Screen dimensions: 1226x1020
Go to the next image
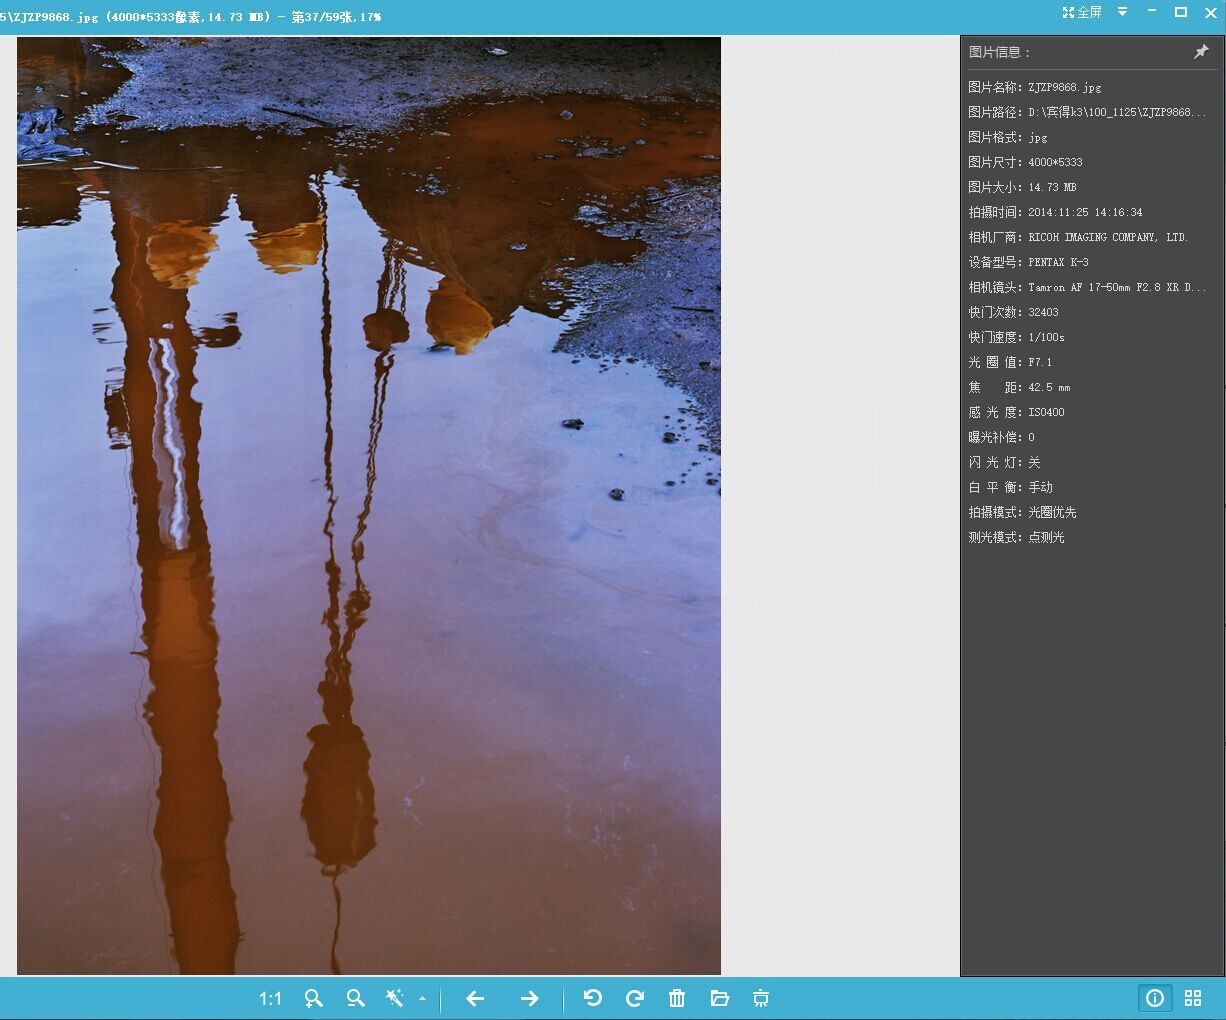(530, 998)
